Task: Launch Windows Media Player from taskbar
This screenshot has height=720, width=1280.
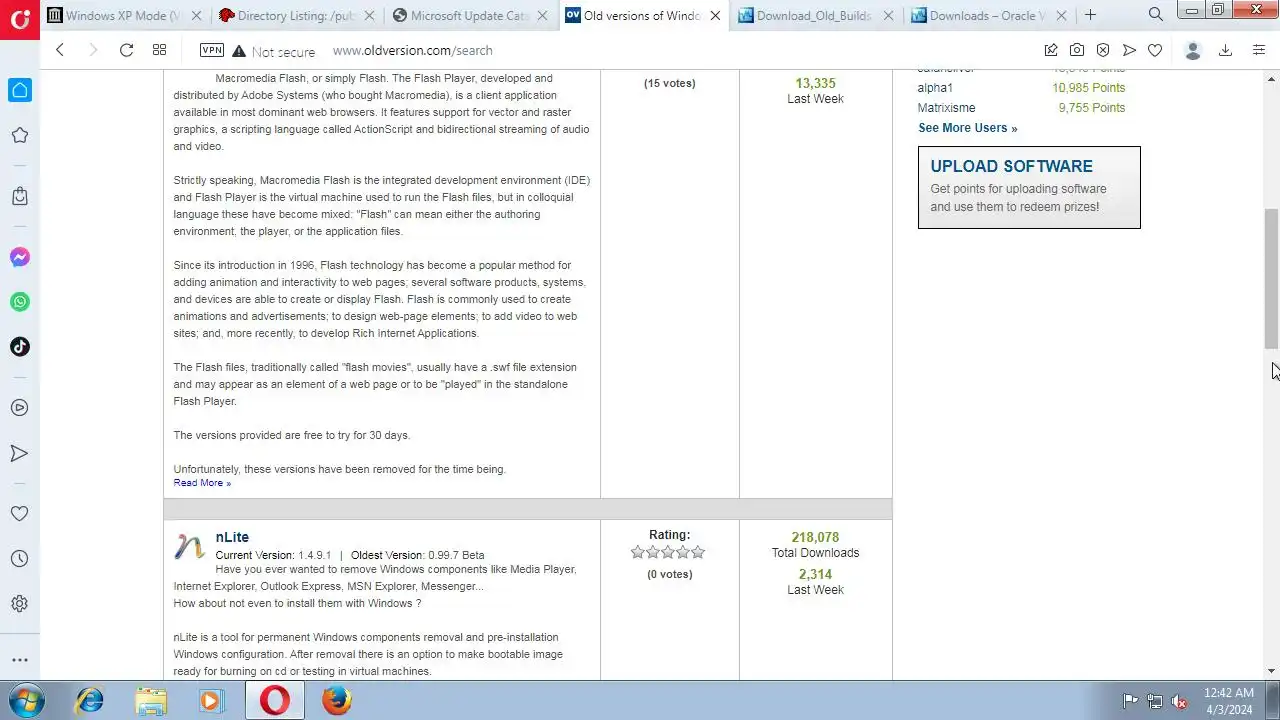Action: click(211, 701)
